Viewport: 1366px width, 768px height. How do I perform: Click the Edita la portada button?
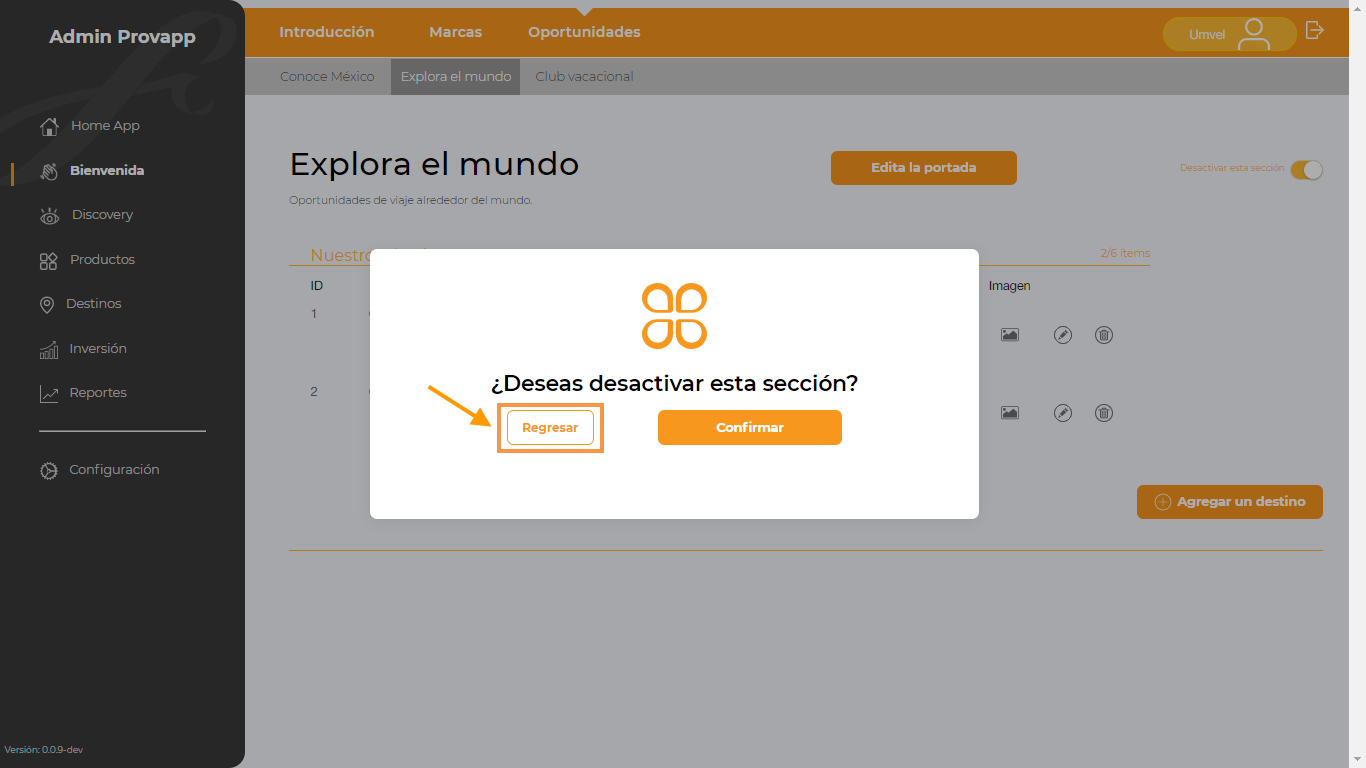(924, 168)
